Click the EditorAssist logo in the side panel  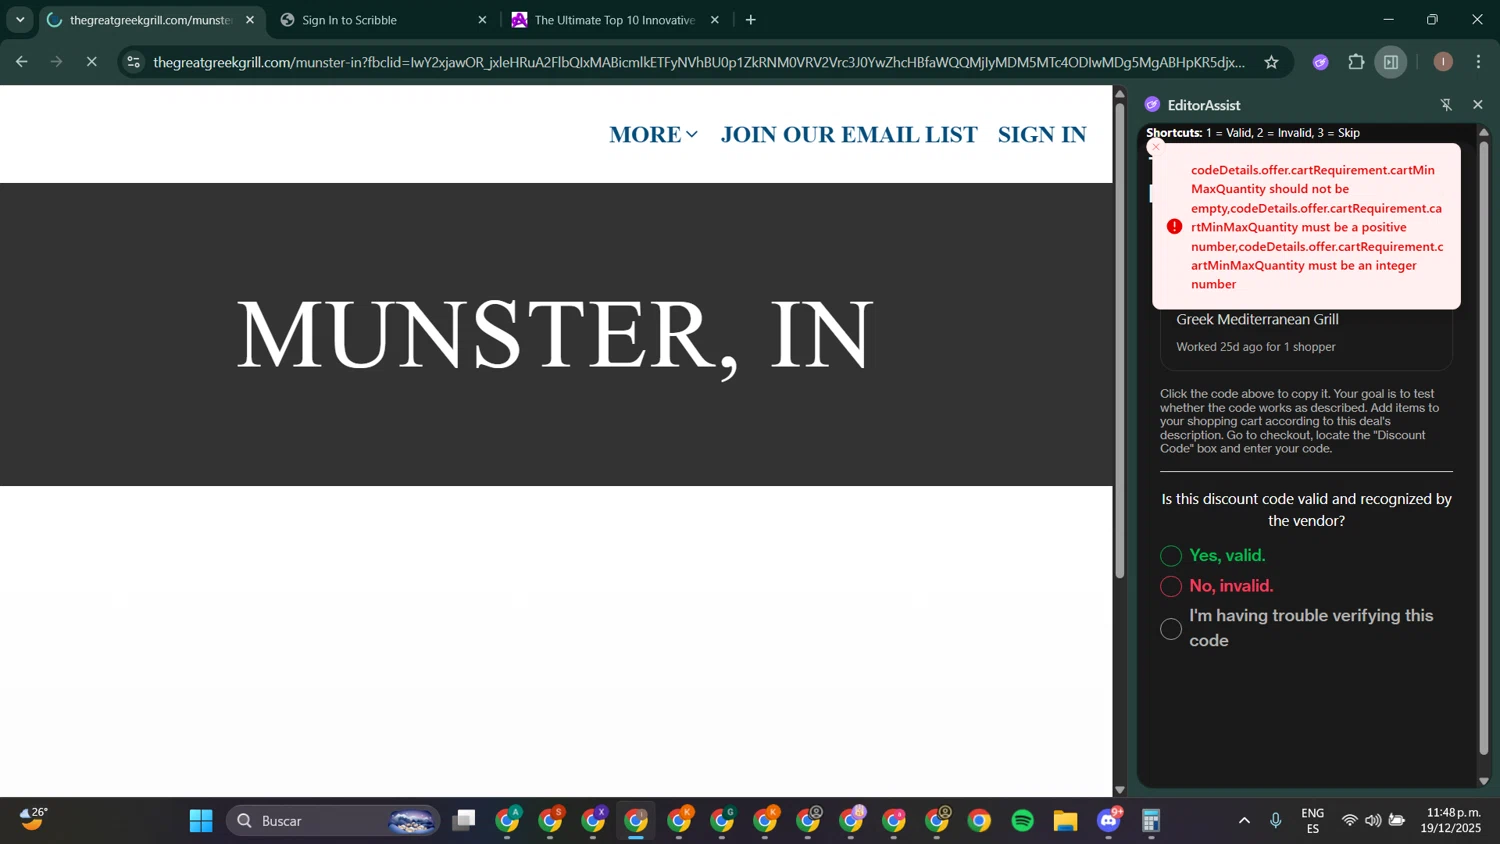click(1152, 105)
